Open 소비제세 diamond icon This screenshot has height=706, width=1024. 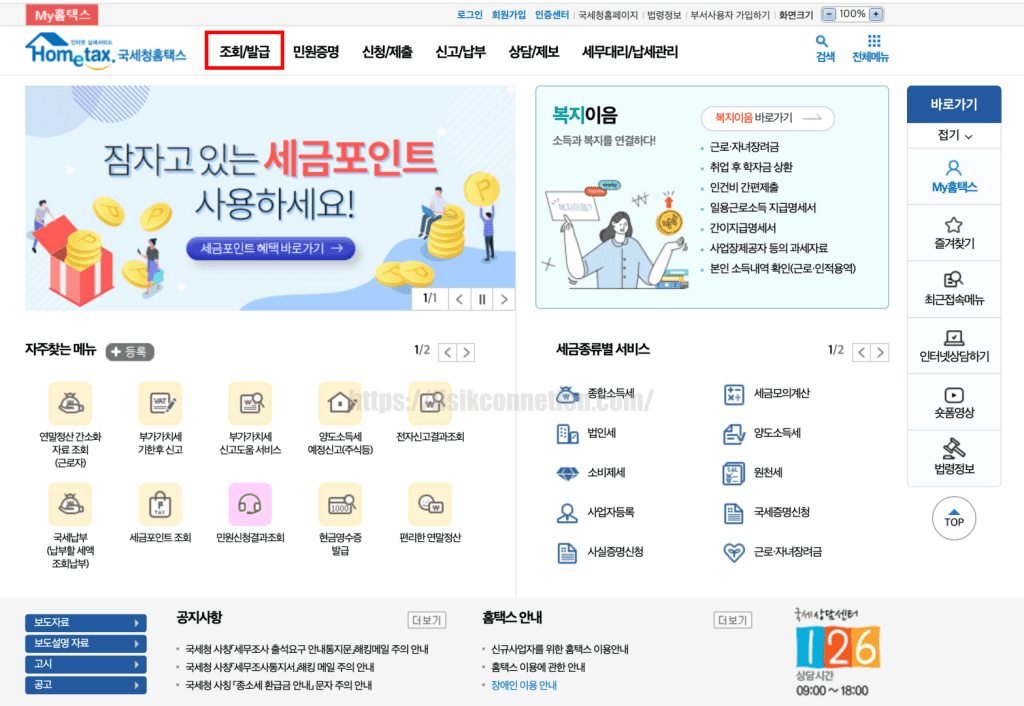point(567,473)
